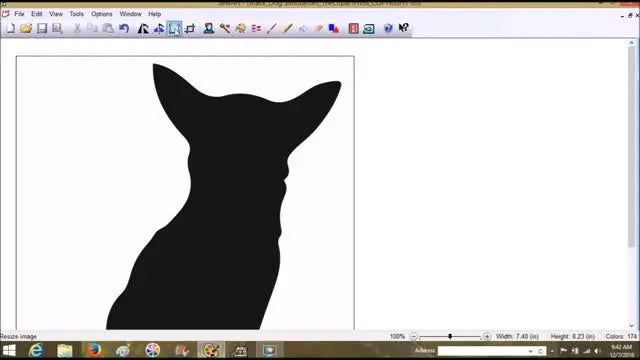Image resolution: width=640 pixels, height=360 pixels.
Task: Click the black dog silhouette image
Action: click(x=224, y=196)
